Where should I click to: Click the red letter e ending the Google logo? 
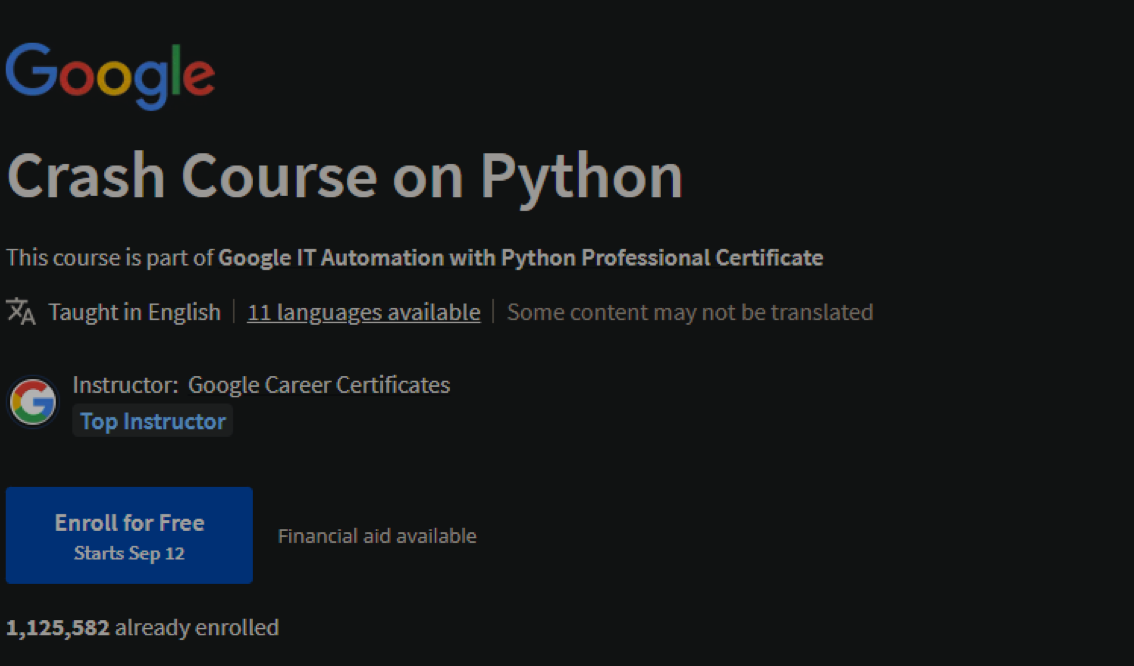pos(198,78)
